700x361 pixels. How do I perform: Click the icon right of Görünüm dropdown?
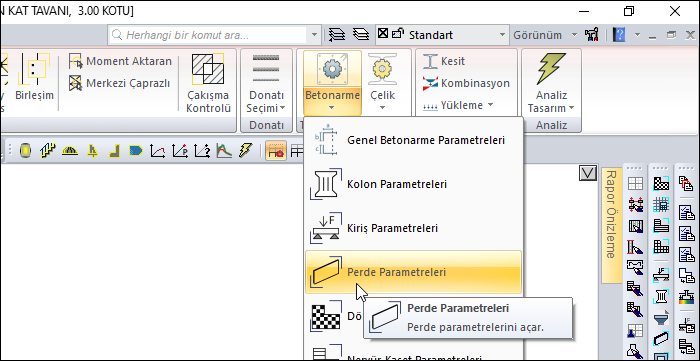[x=591, y=35]
